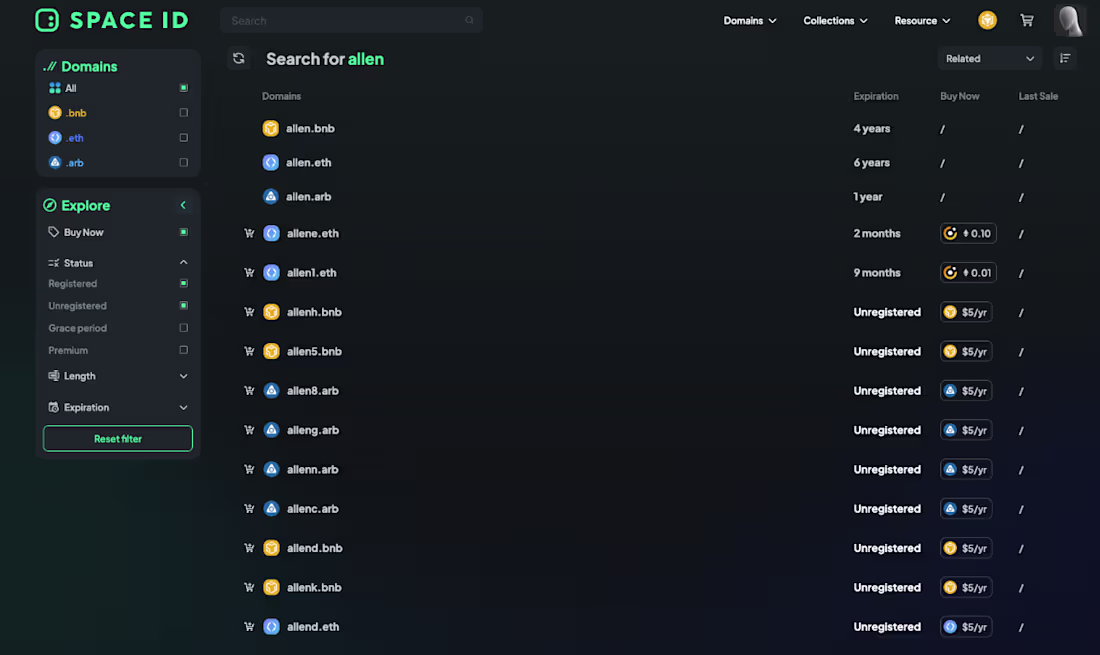Click $5/yr price for allenh.bnb
The height and width of the screenshot is (655, 1100).
966,312
